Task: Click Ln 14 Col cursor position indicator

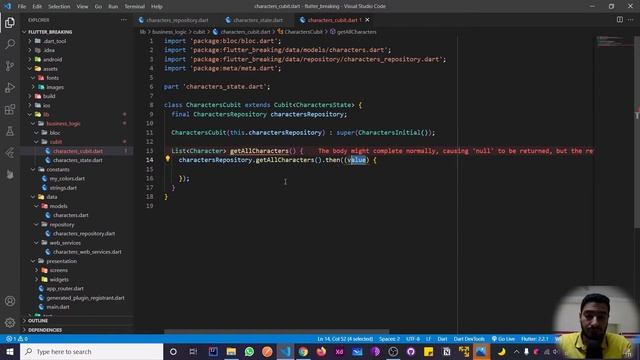Action: (345, 339)
